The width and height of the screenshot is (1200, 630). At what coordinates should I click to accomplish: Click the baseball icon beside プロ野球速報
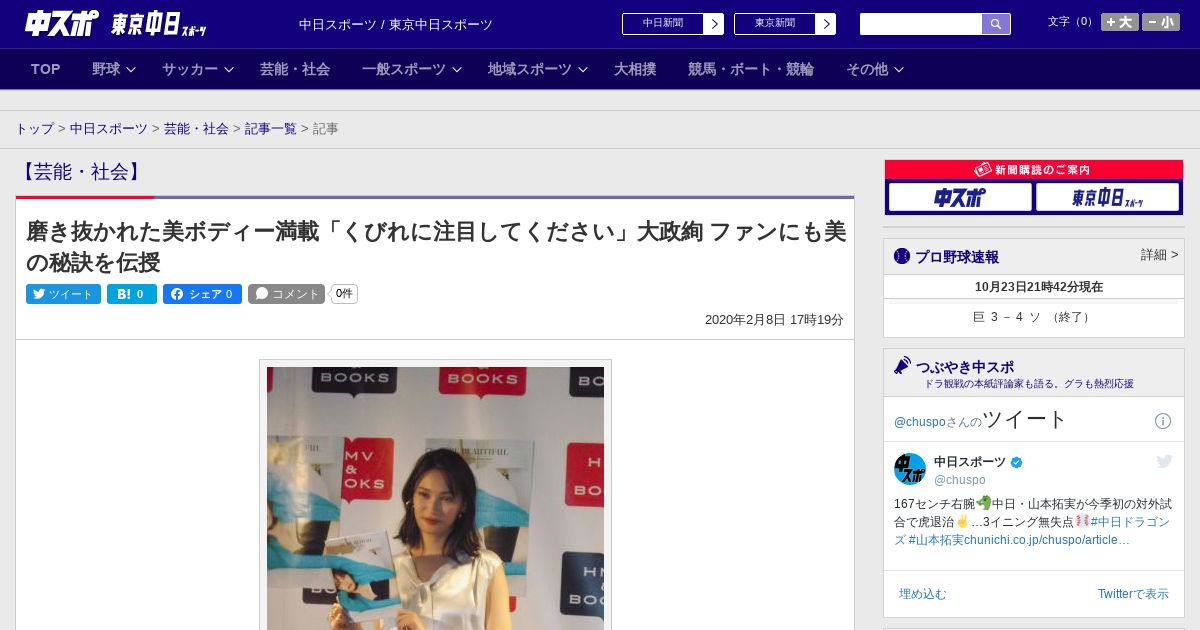(x=902, y=257)
